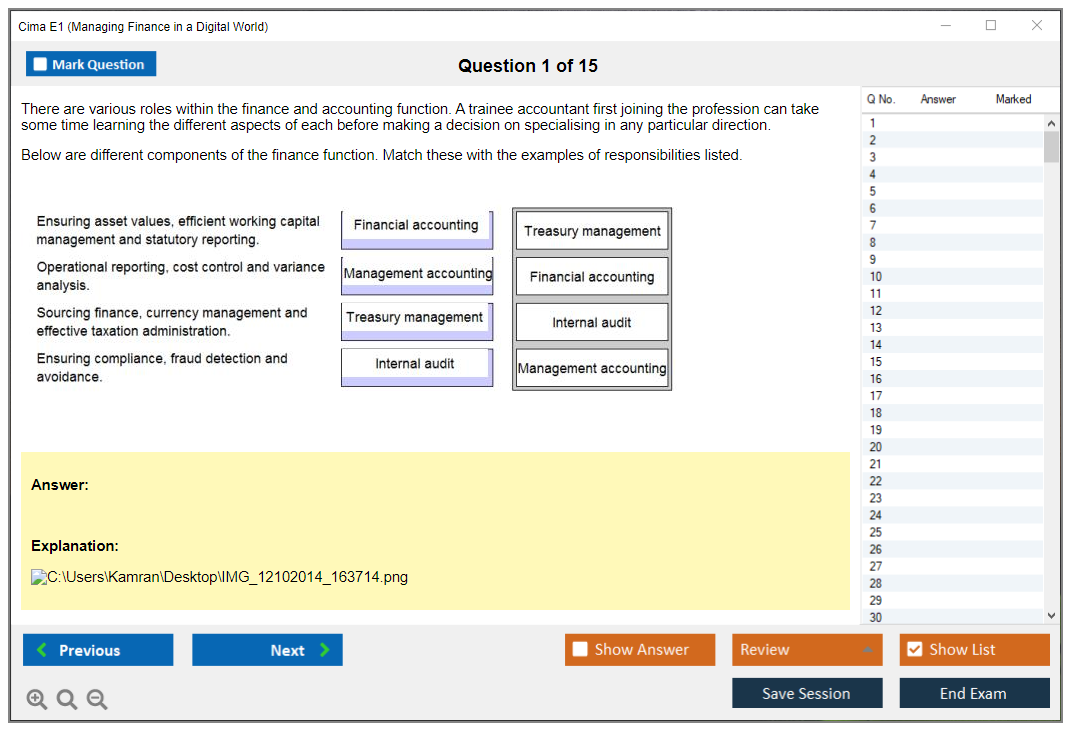This screenshot has height=735, width=1075.
Task: Expand the Review dropdown
Action: tap(867, 650)
